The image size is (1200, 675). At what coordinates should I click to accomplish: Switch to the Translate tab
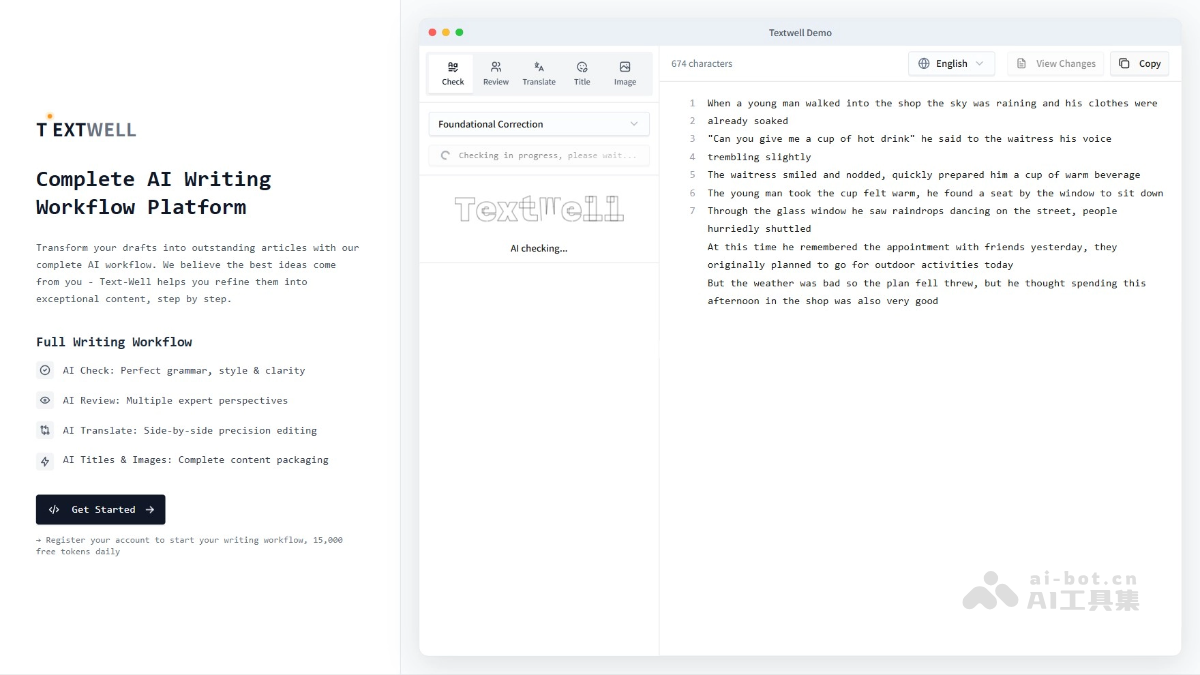[x=539, y=72]
